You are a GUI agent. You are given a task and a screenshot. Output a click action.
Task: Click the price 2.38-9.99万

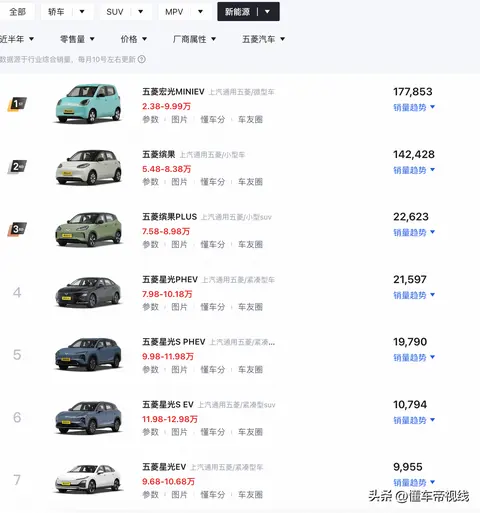tap(166, 106)
